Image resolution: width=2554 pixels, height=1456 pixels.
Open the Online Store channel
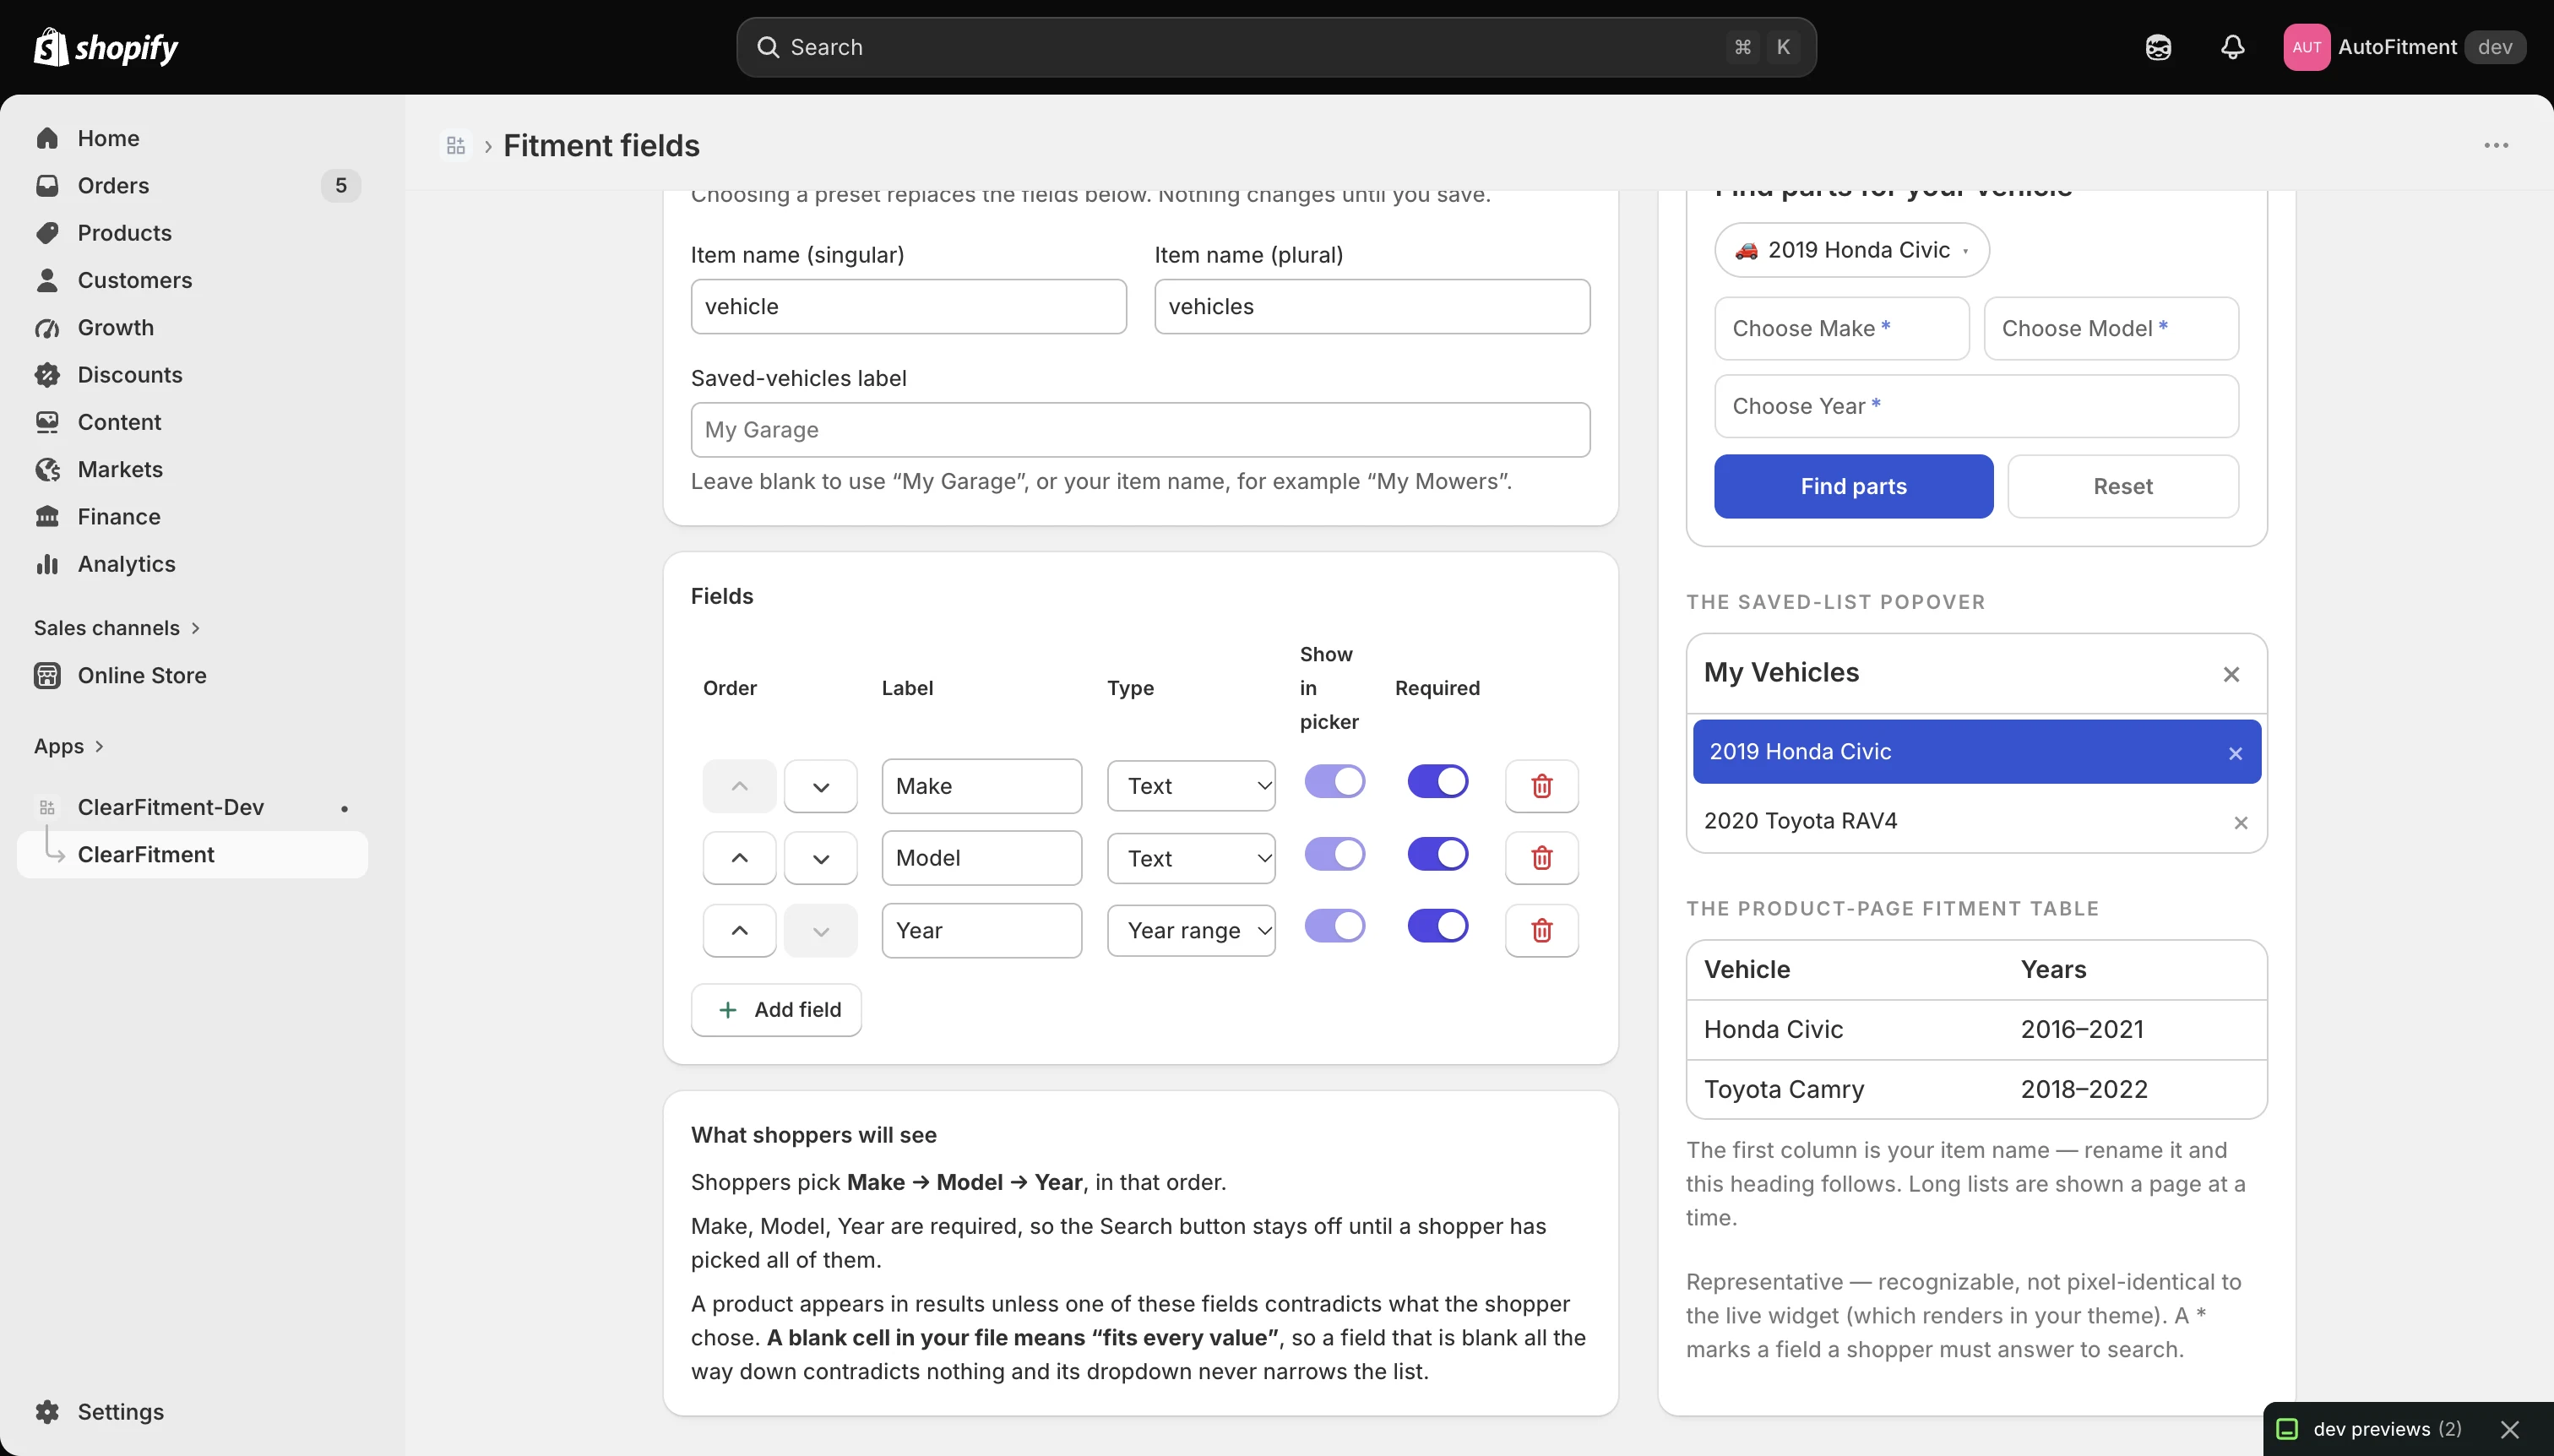tap(192, 675)
